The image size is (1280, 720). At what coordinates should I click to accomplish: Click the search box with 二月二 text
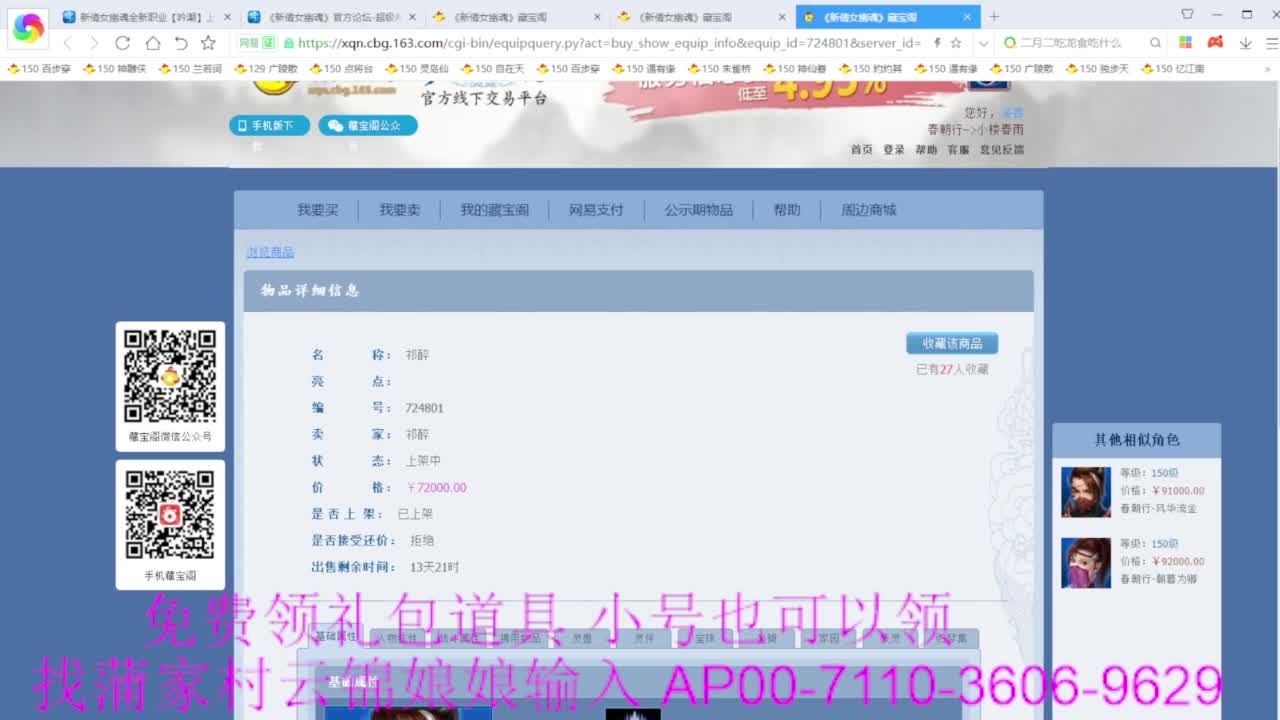[x=1070, y=43]
